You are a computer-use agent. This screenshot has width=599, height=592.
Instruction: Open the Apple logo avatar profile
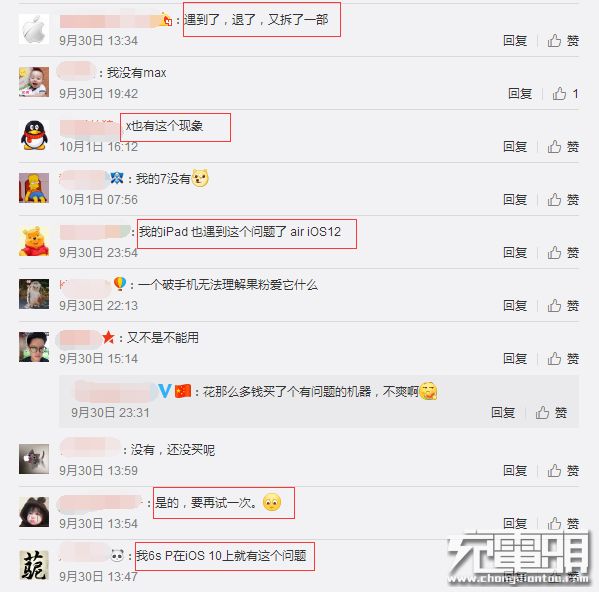pos(34,29)
